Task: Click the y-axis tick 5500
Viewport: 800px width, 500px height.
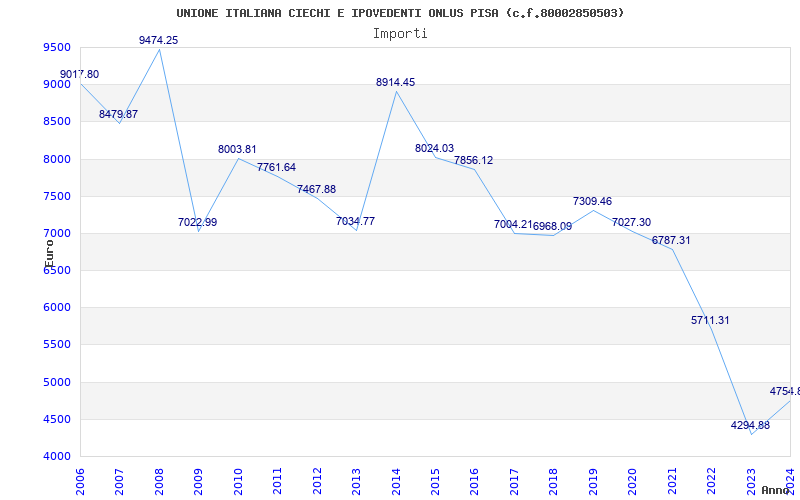Action: coord(56,345)
